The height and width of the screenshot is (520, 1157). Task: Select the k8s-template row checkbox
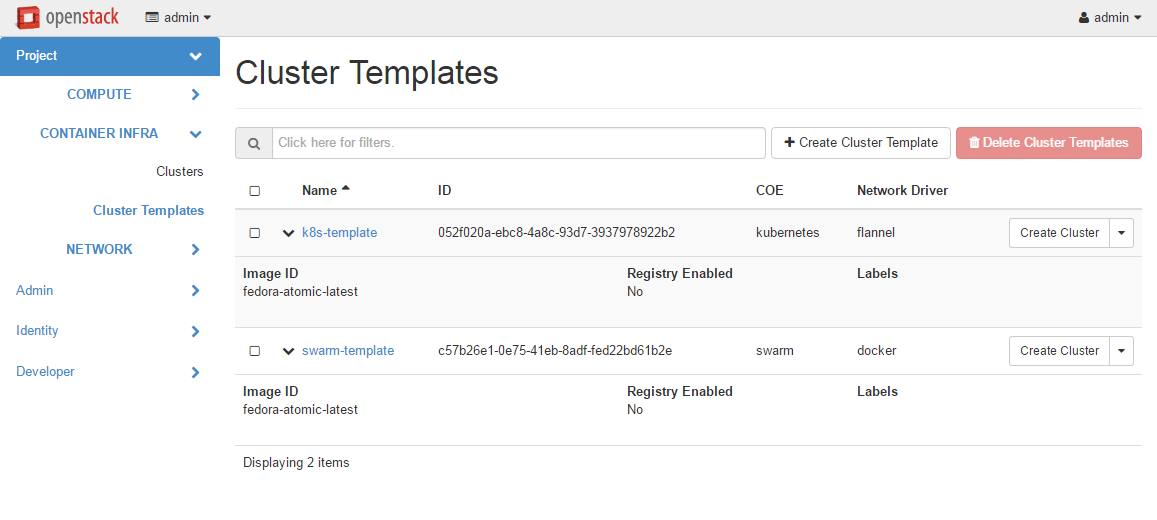tap(254, 233)
